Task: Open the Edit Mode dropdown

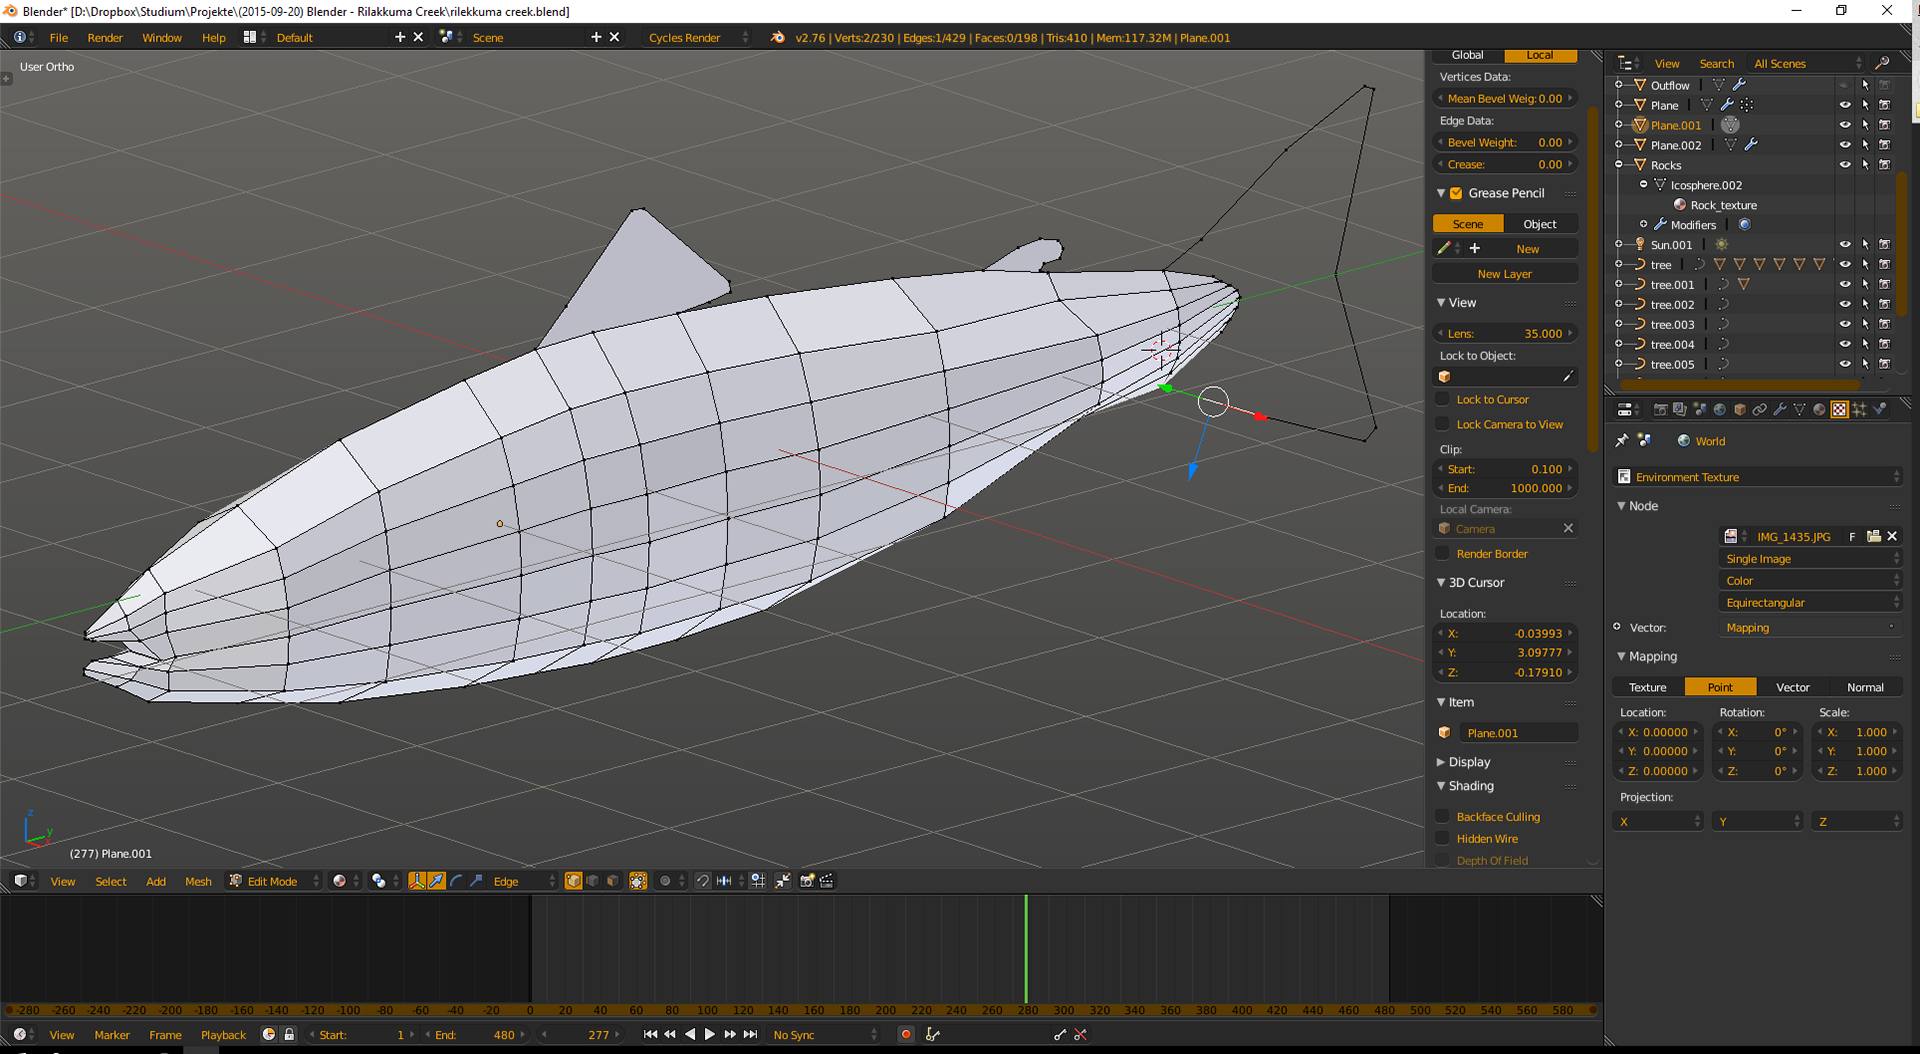Action: [274, 881]
